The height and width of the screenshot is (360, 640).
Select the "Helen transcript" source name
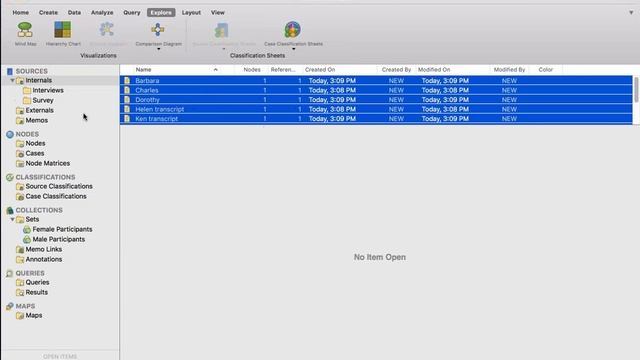coord(160,109)
